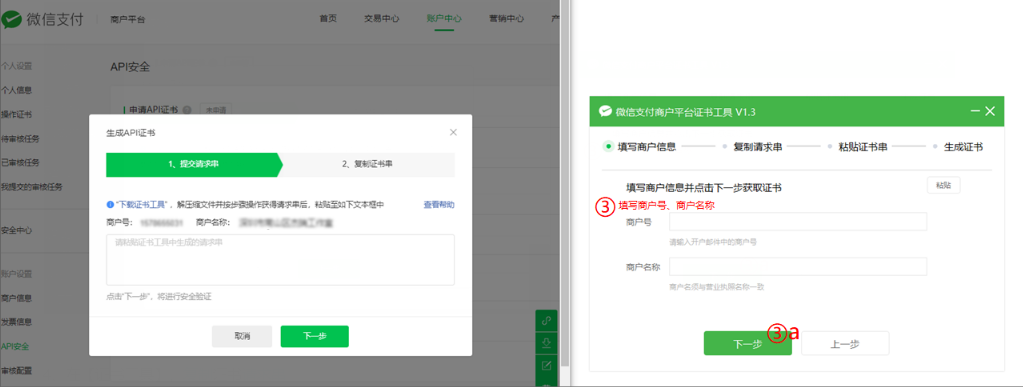Click 取消 in certificate dialog
The image size is (1023, 387).
click(x=242, y=336)
